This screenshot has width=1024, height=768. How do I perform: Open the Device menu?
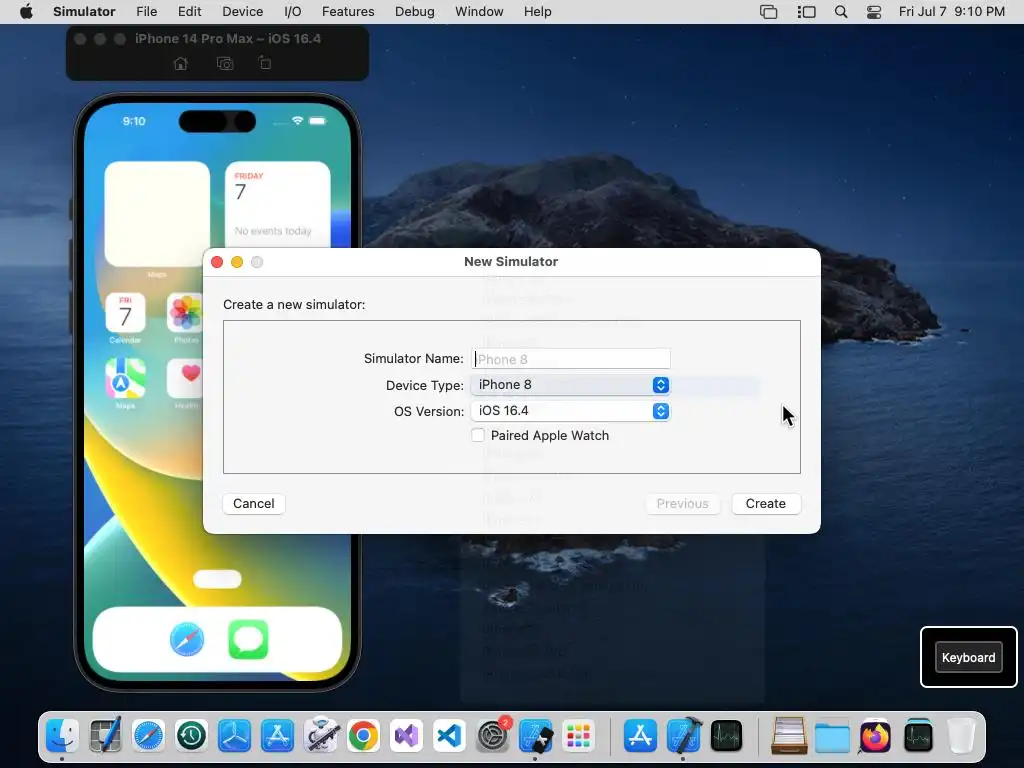(242, 12)
